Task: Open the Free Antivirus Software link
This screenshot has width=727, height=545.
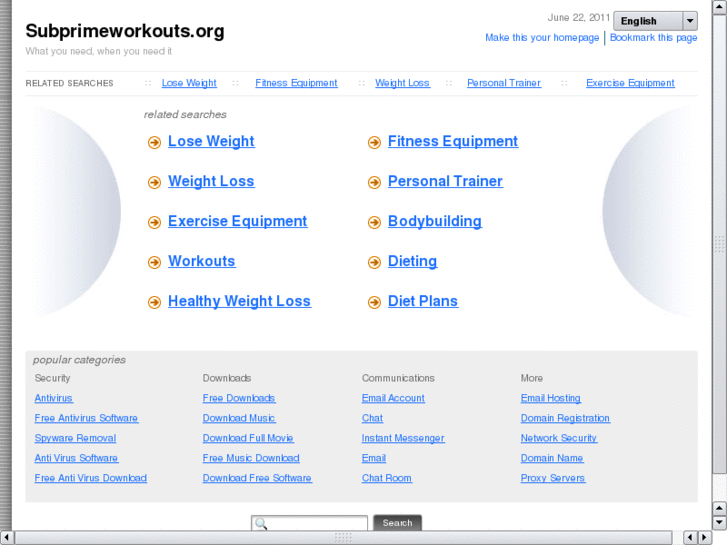Action: point(86,418)
